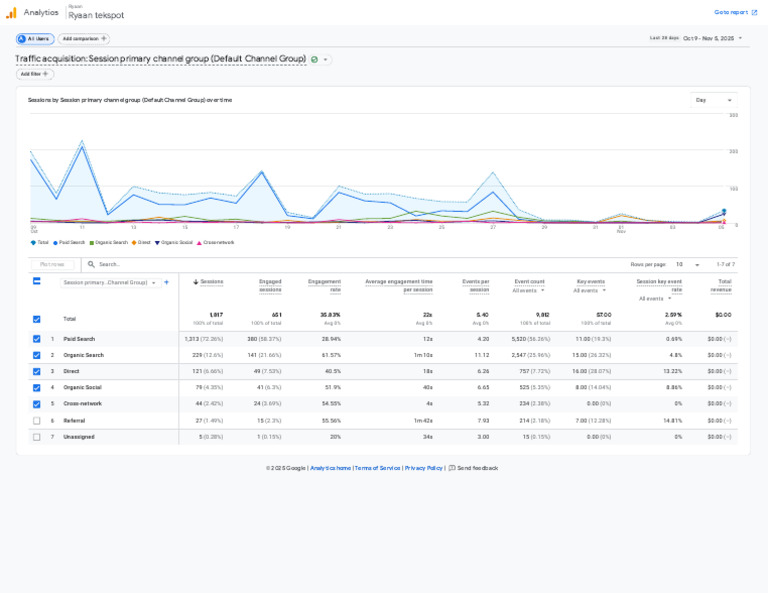This screenshot has height=593, width=768.
Task: Click the Cross-network legend triangle icon
Action: point(199,242)
